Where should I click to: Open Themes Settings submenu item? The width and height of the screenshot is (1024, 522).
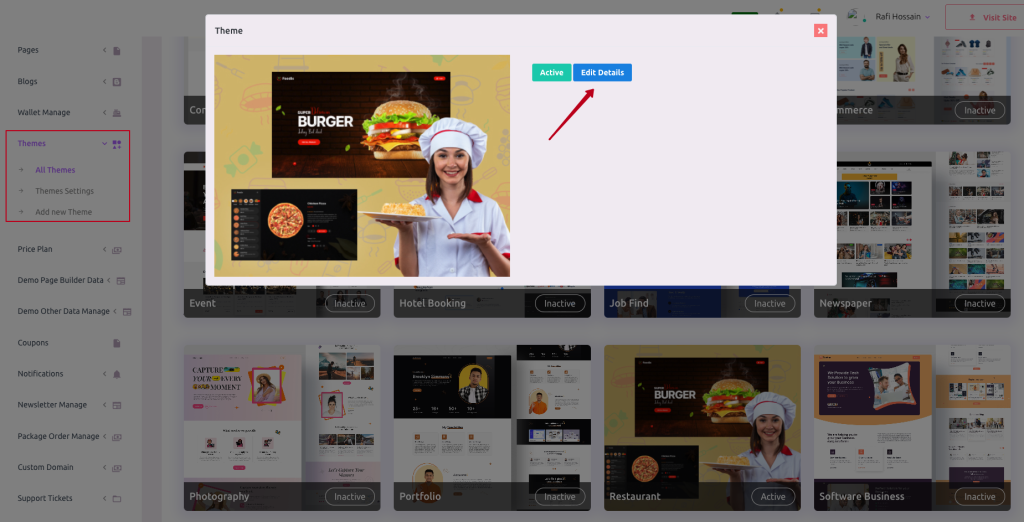coord(65,191)
